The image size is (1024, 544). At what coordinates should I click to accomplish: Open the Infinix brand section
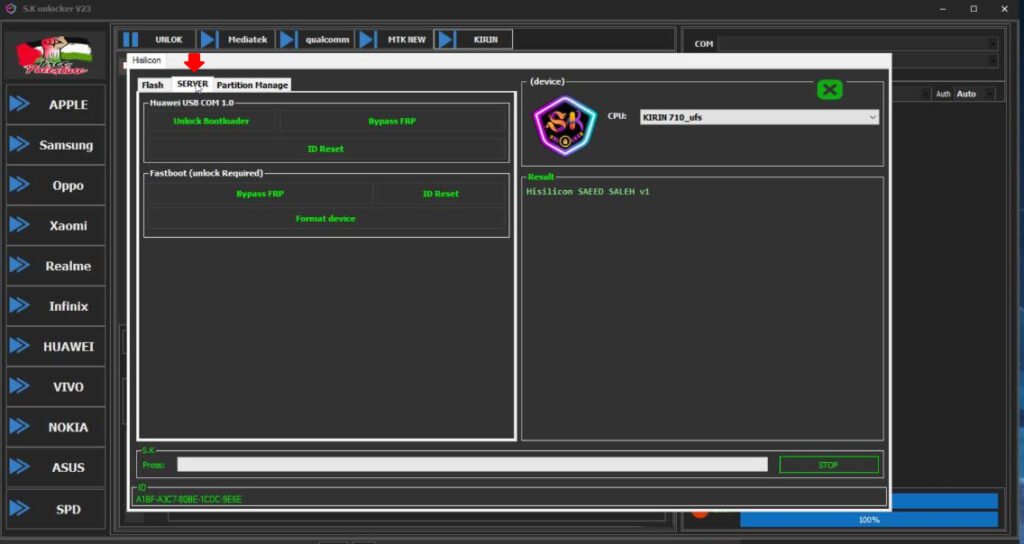[56, 306]
